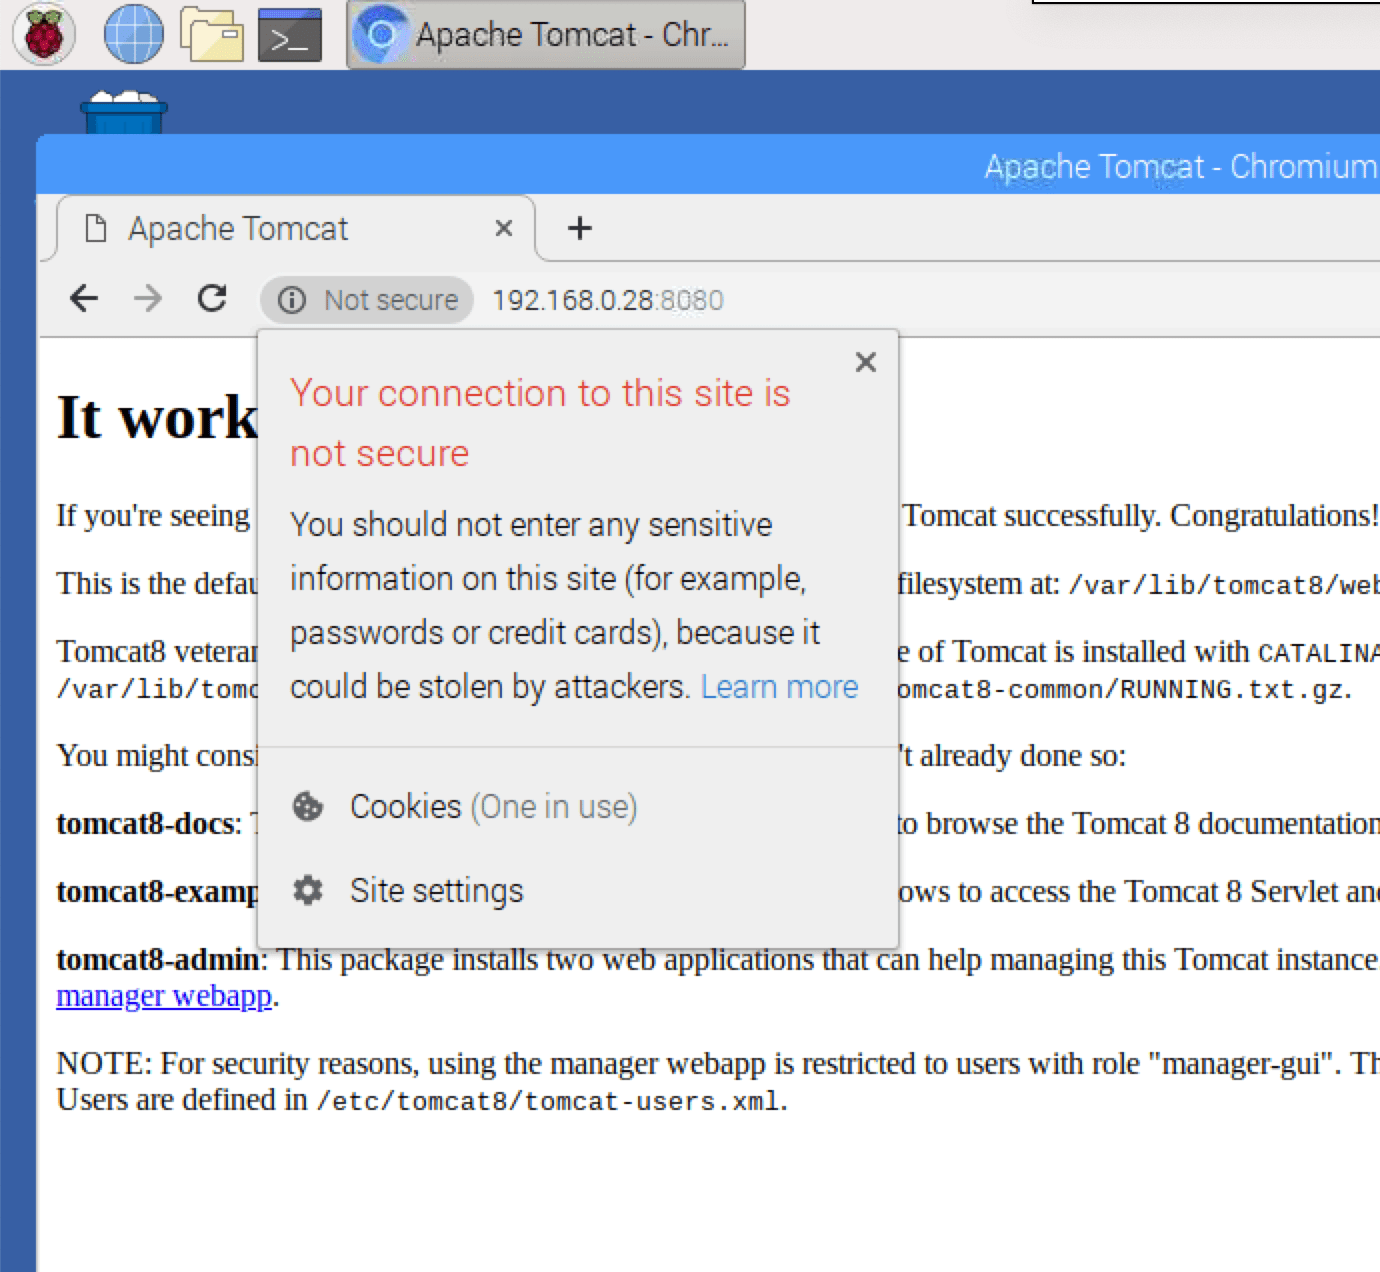This screenshot has height=1272, width=1380.
Task: Click the gear icon beside Site settings
Action: pyautogui.click(x=308, y=889)
